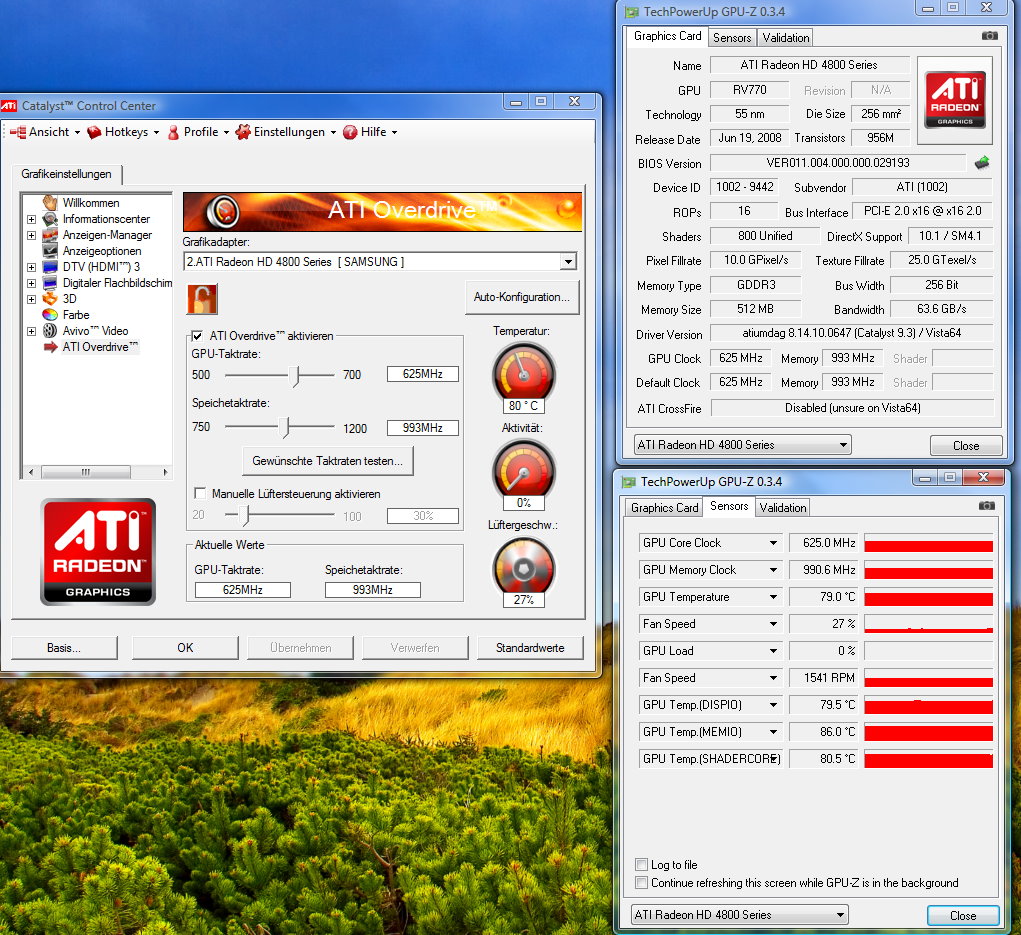1021x935 pixels.
Task: Click the BIOS save chip icon in GPU-Z
Action: point(982,163)
